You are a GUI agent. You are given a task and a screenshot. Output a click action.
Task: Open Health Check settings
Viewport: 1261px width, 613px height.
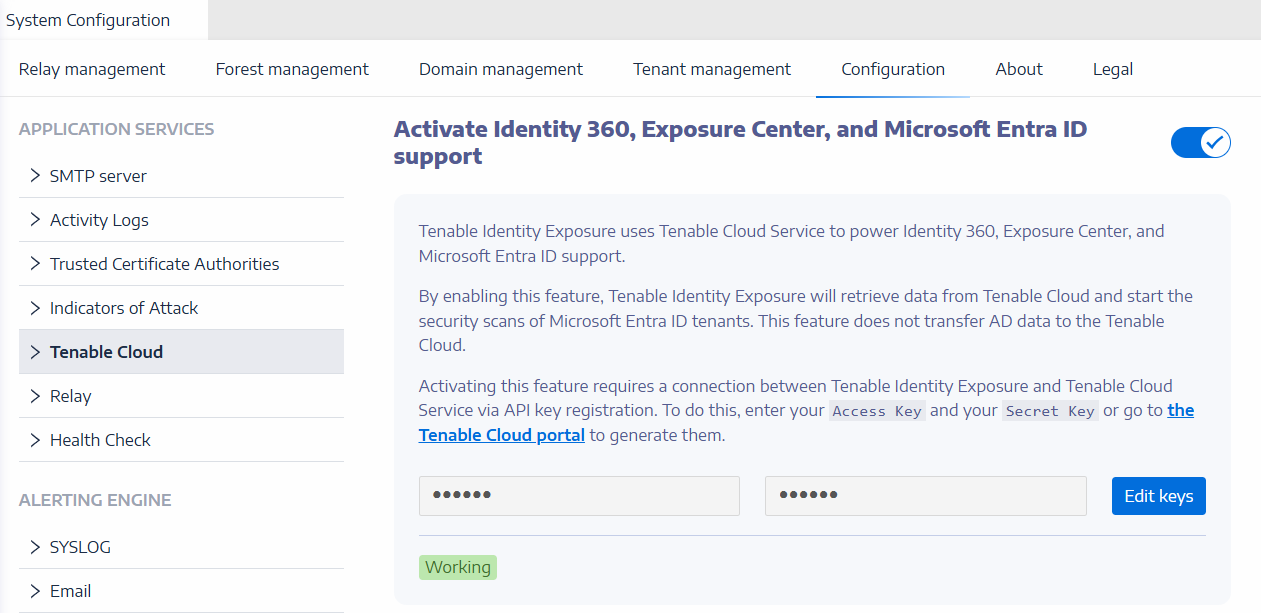181,440
